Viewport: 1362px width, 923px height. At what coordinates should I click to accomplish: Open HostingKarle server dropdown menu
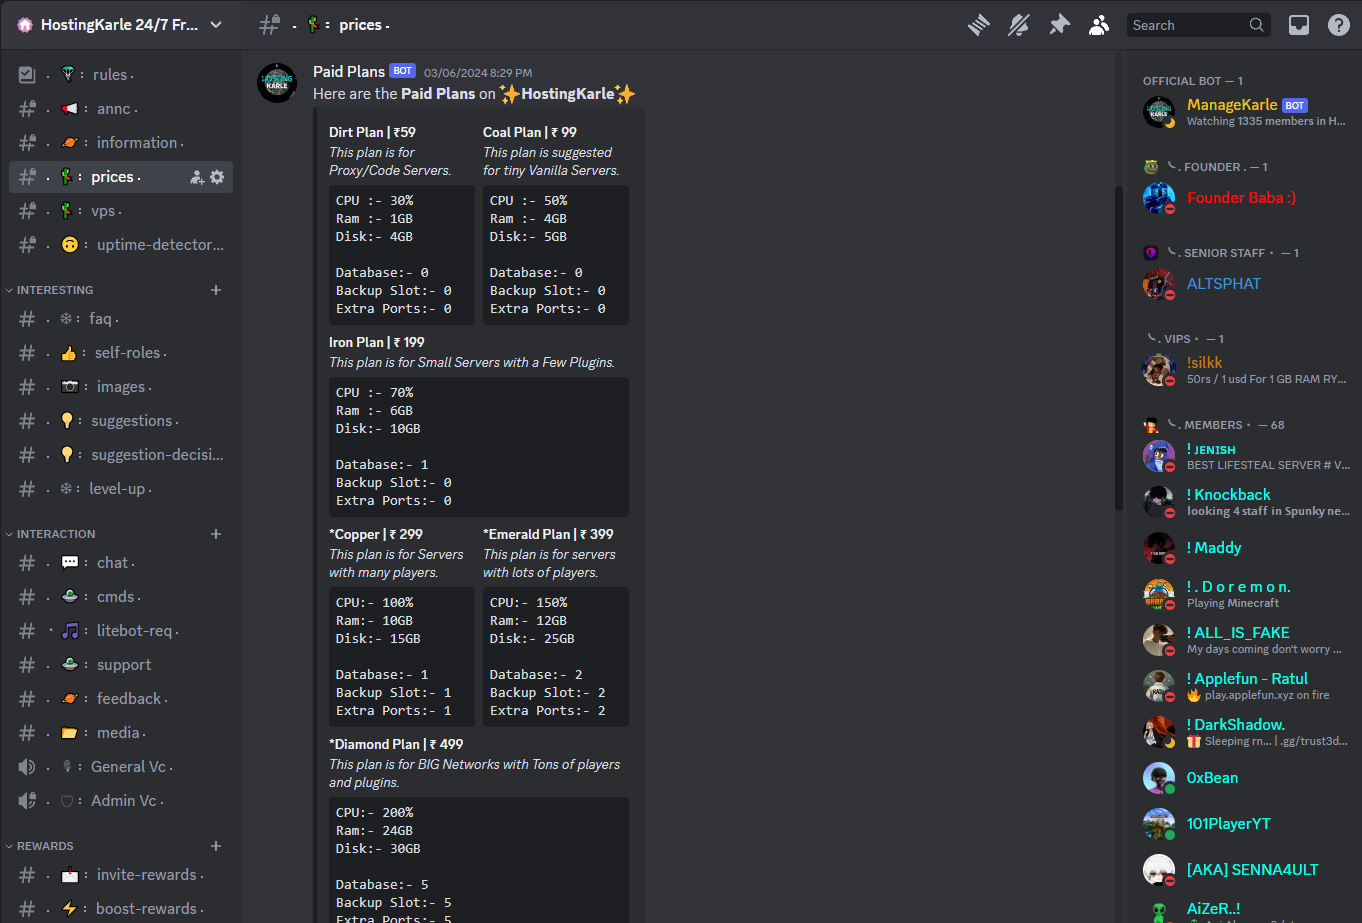click(120, 25)
